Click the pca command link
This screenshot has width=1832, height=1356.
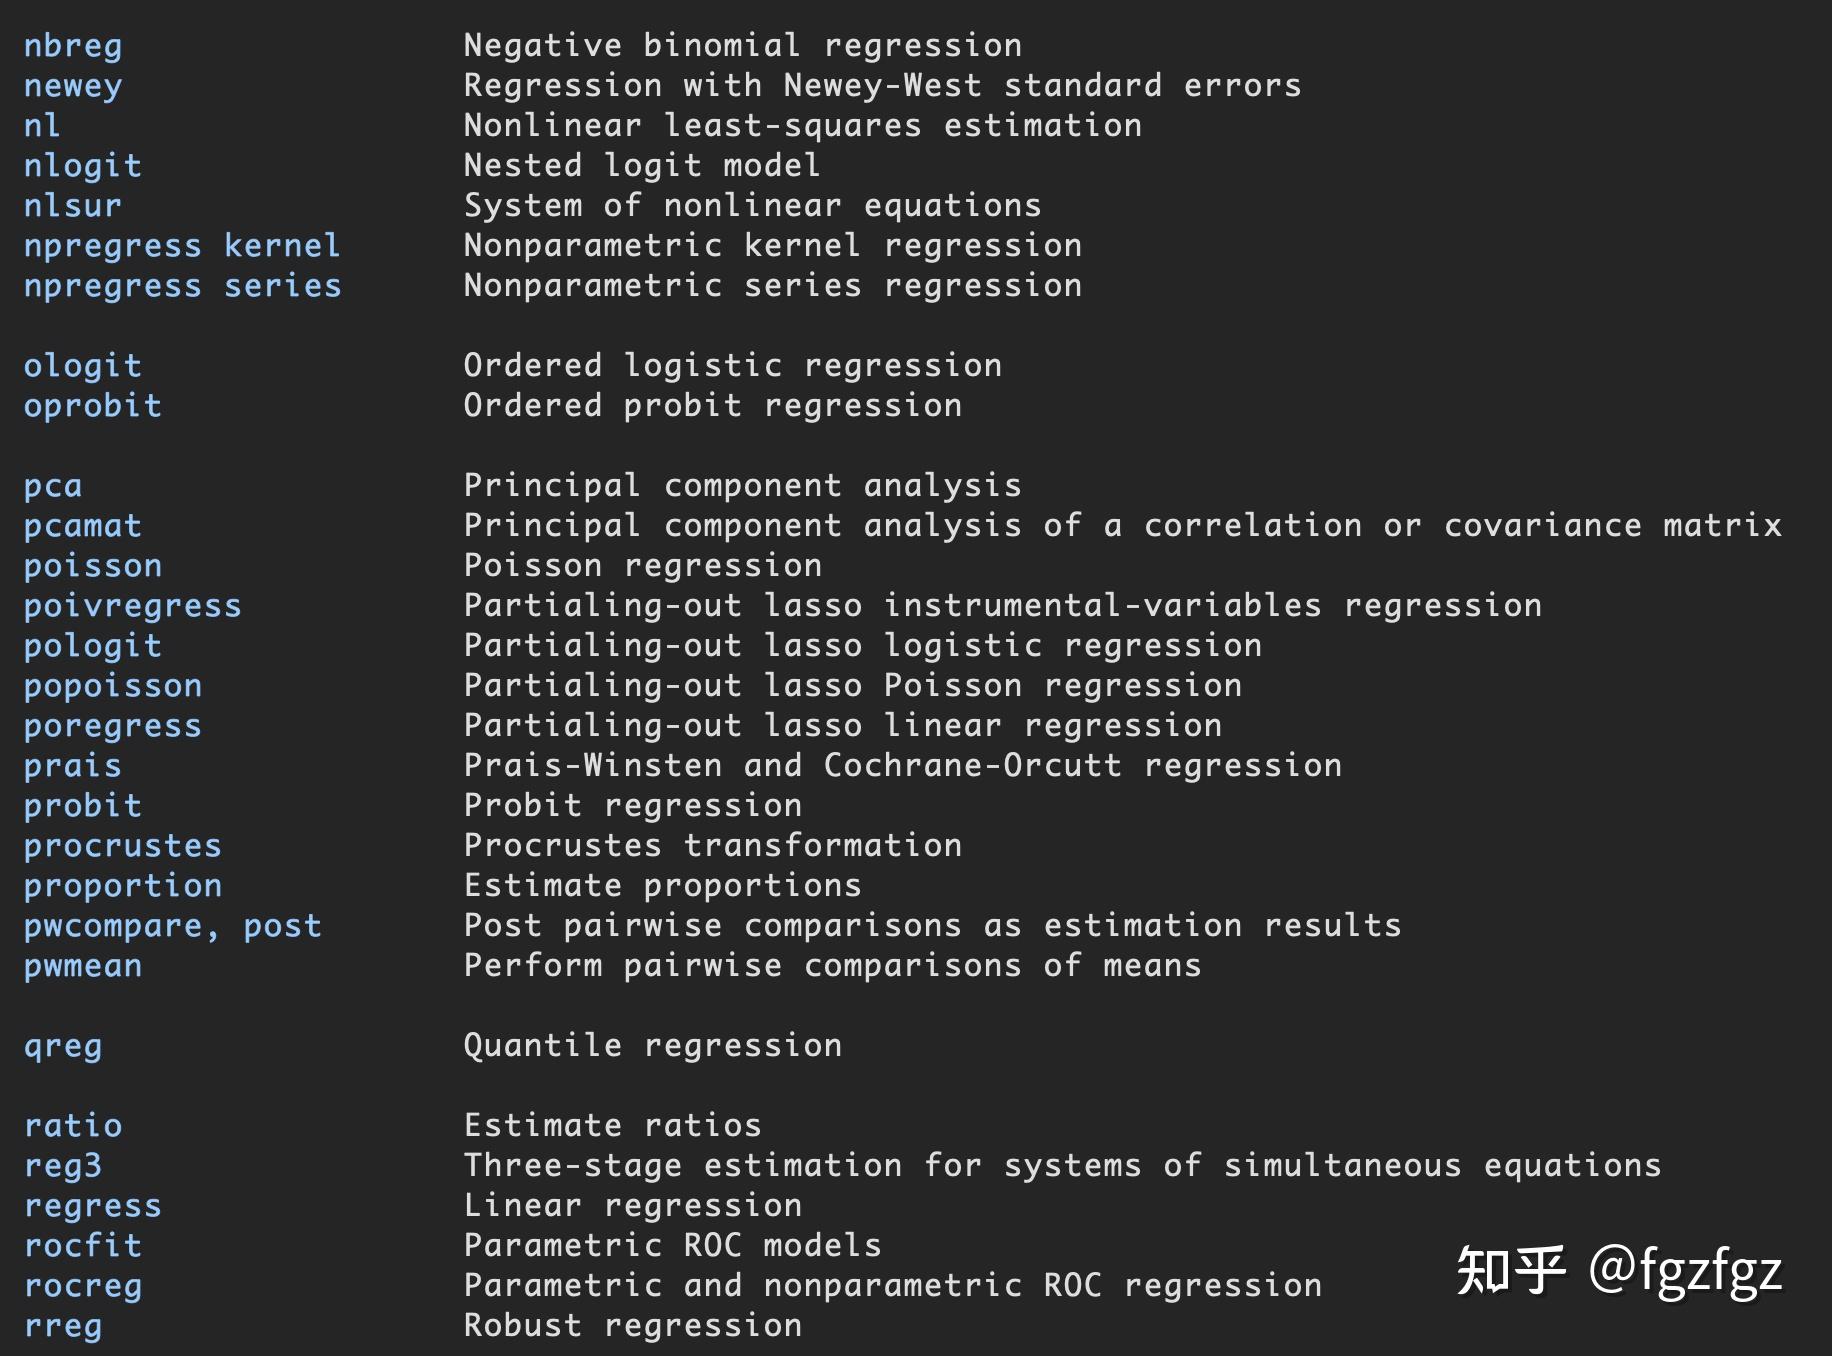coord(53,486)
